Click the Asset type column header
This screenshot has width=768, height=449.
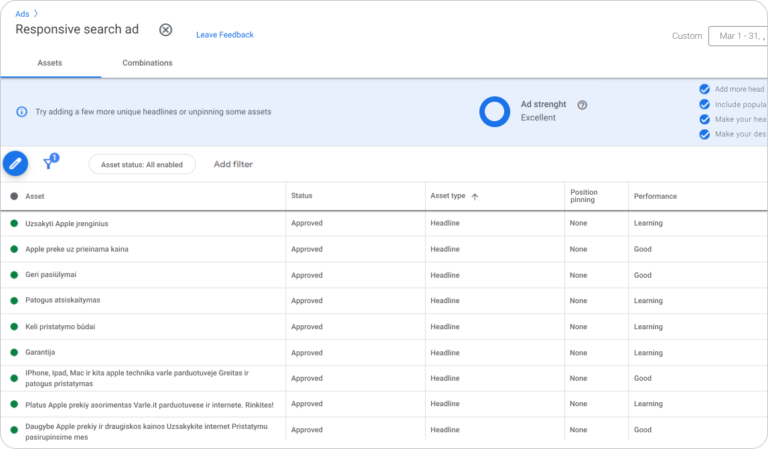click(448, 195)
